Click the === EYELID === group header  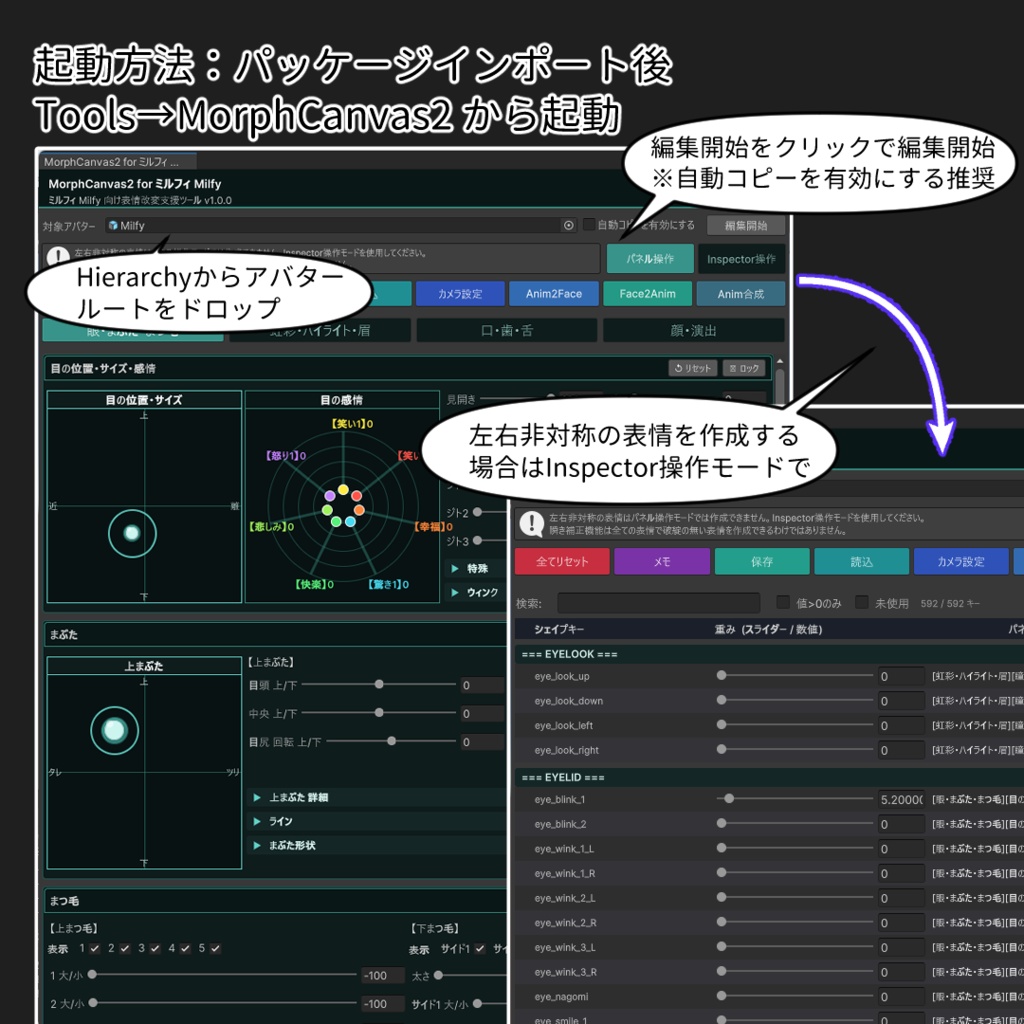tap(769, 777)
